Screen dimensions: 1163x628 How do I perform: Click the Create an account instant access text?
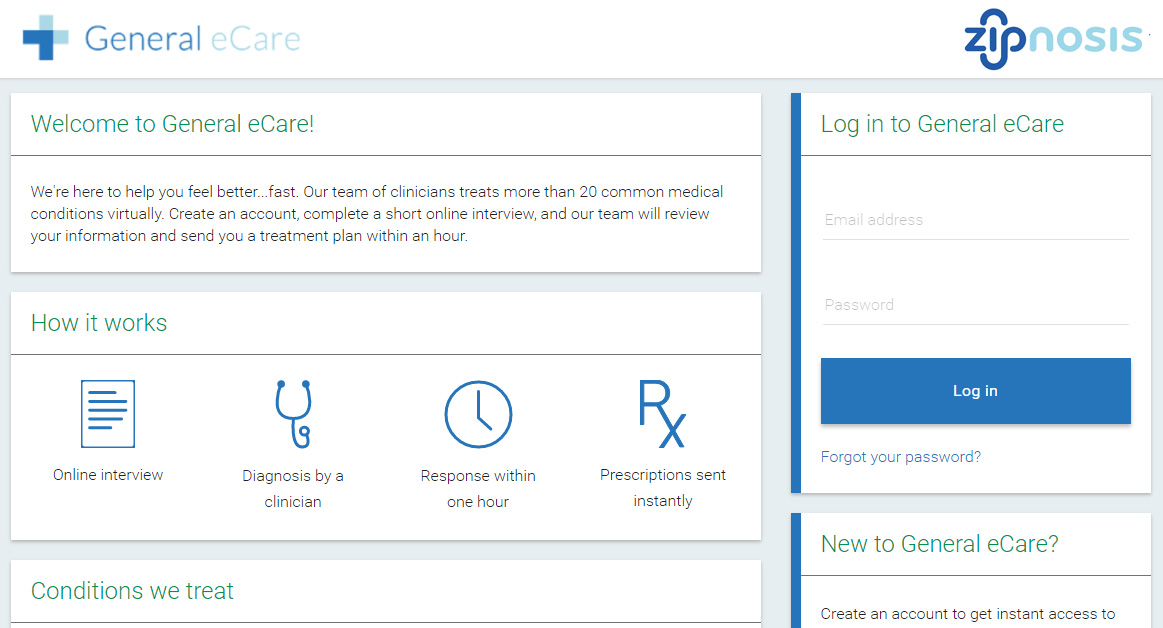coord(968,615)
